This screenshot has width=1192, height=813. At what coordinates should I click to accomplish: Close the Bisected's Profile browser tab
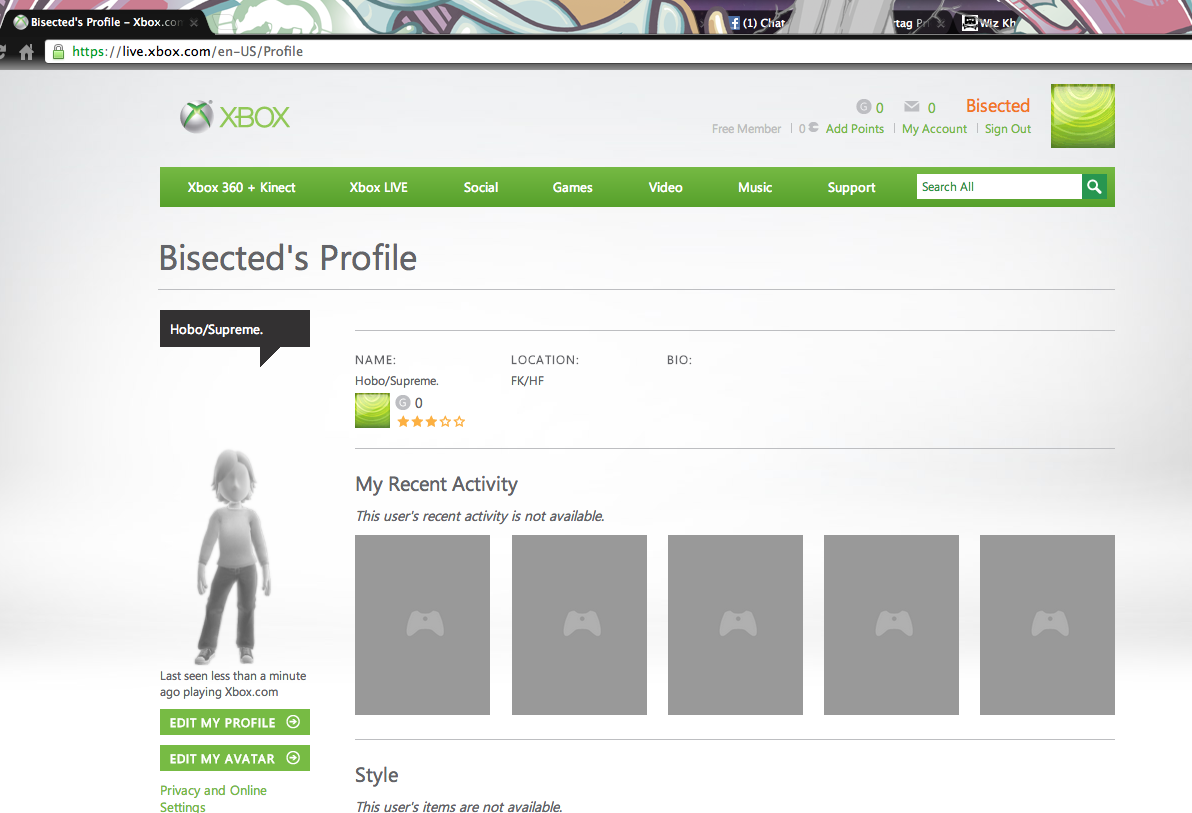[x=194, y=23]
